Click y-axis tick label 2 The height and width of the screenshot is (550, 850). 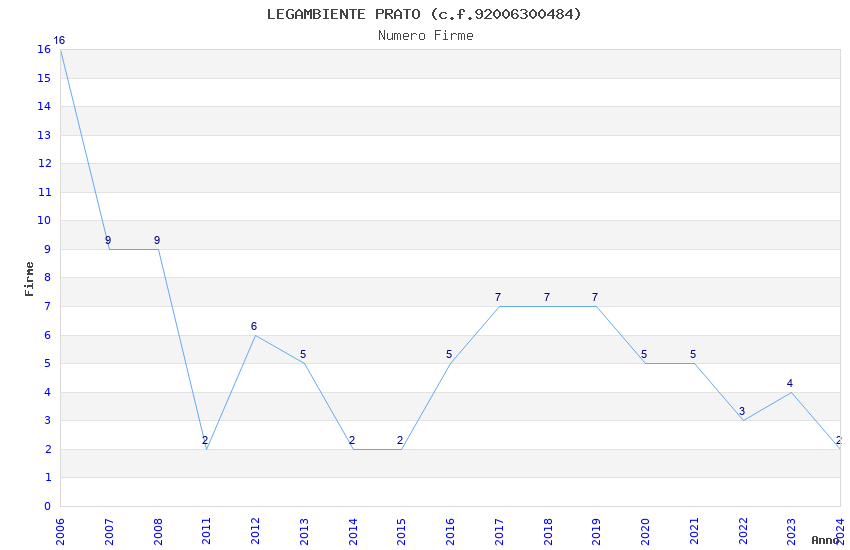[48, 449]
